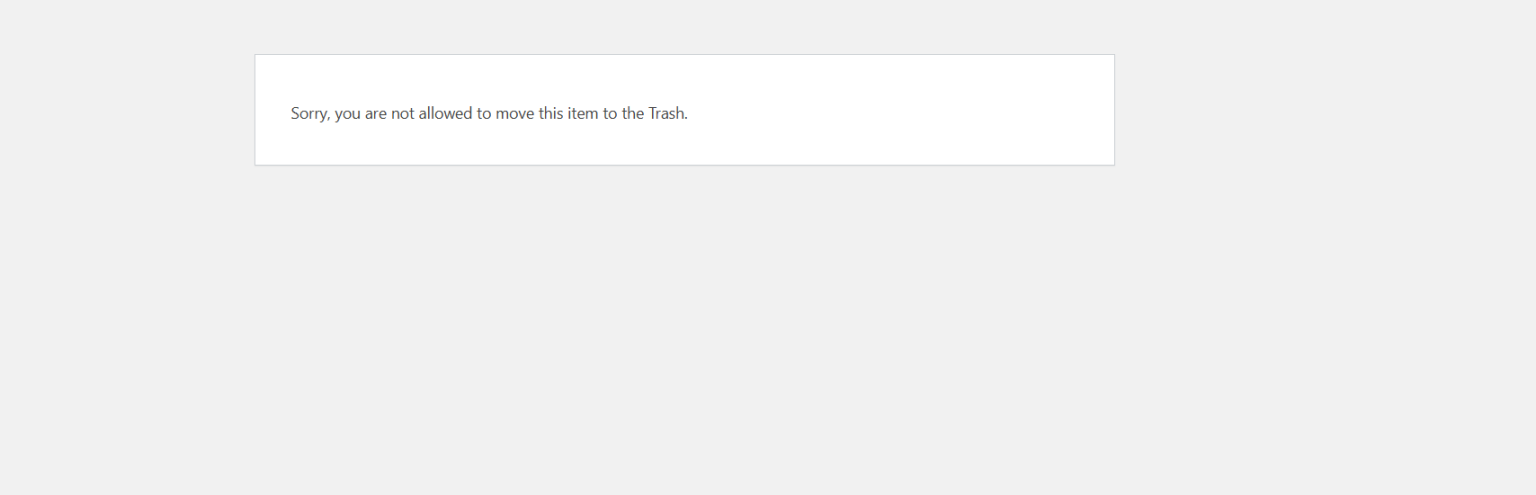Click the word "you" in the error message
This screenshot has height=495, width=1536.
tap(347, 114)
